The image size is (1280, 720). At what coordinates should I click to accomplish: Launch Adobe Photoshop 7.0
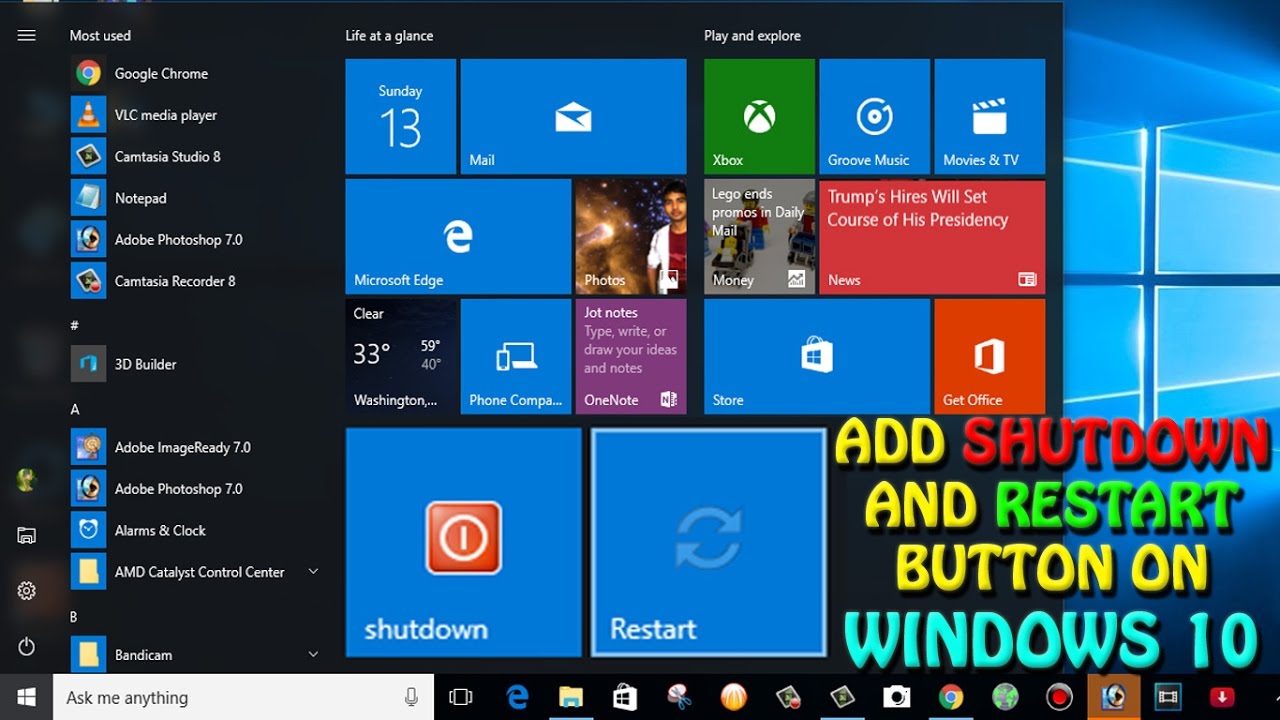[178, 239]
